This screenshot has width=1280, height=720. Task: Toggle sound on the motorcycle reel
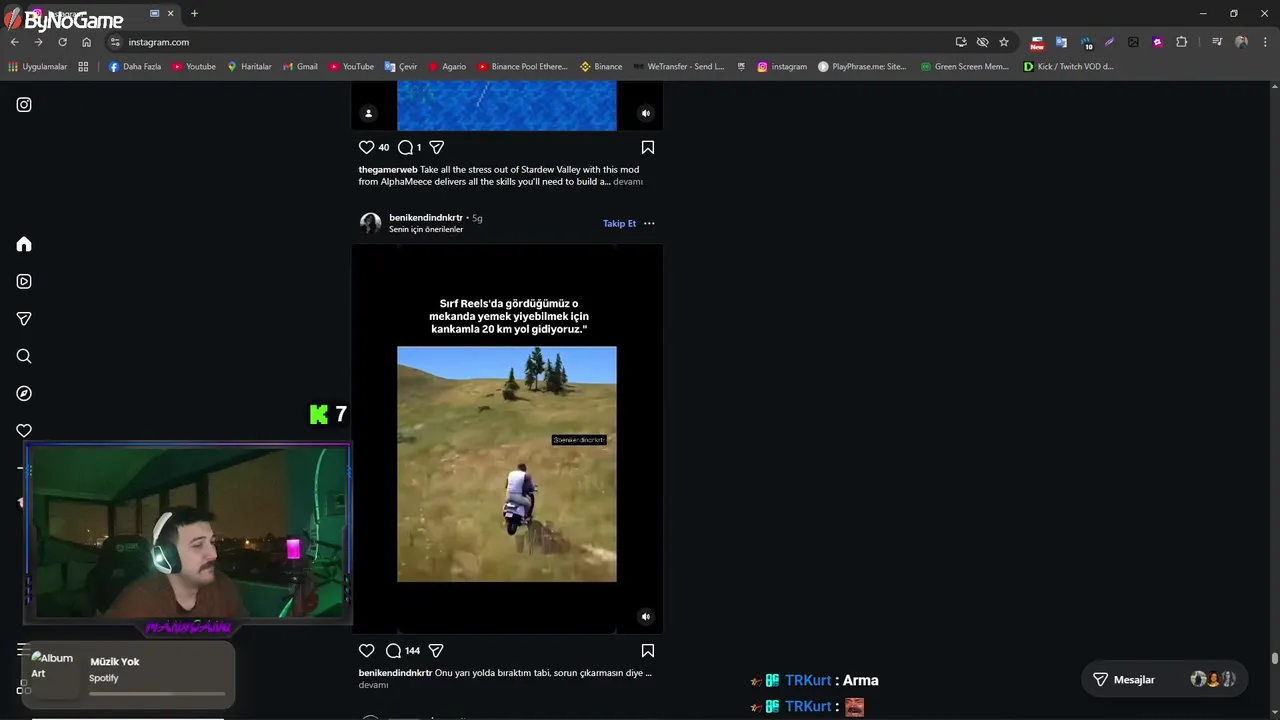pos(646,617)
